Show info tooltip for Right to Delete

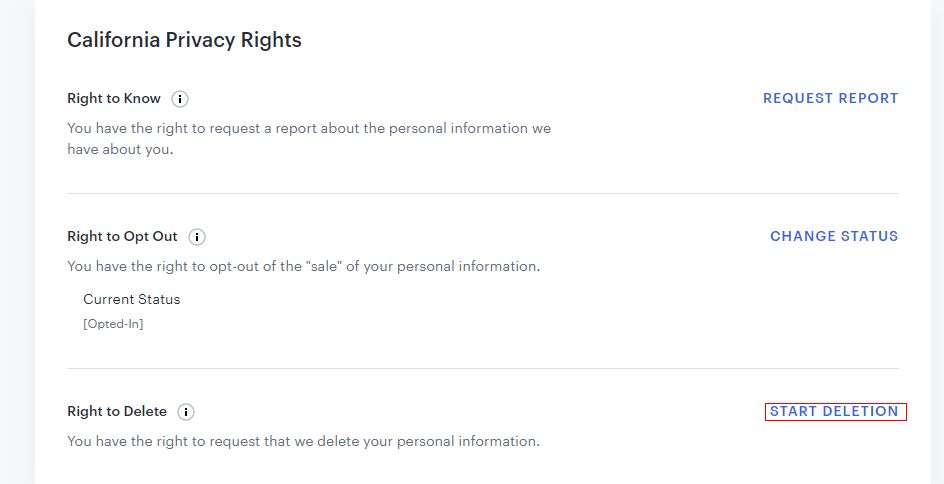click(x=187, y=412)
